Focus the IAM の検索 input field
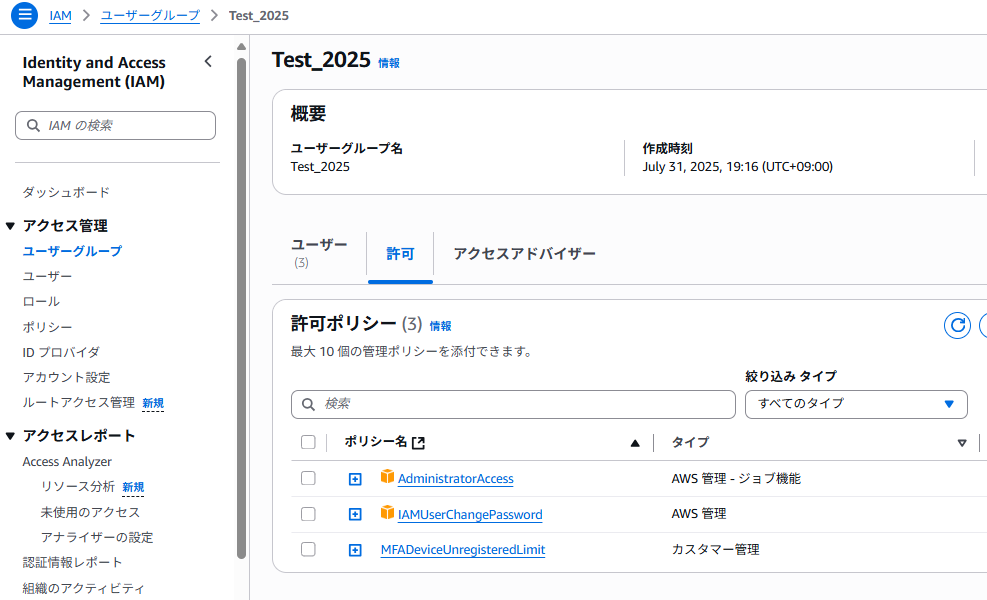Screen dimensions: 987x600 click(x=115, y=125)
